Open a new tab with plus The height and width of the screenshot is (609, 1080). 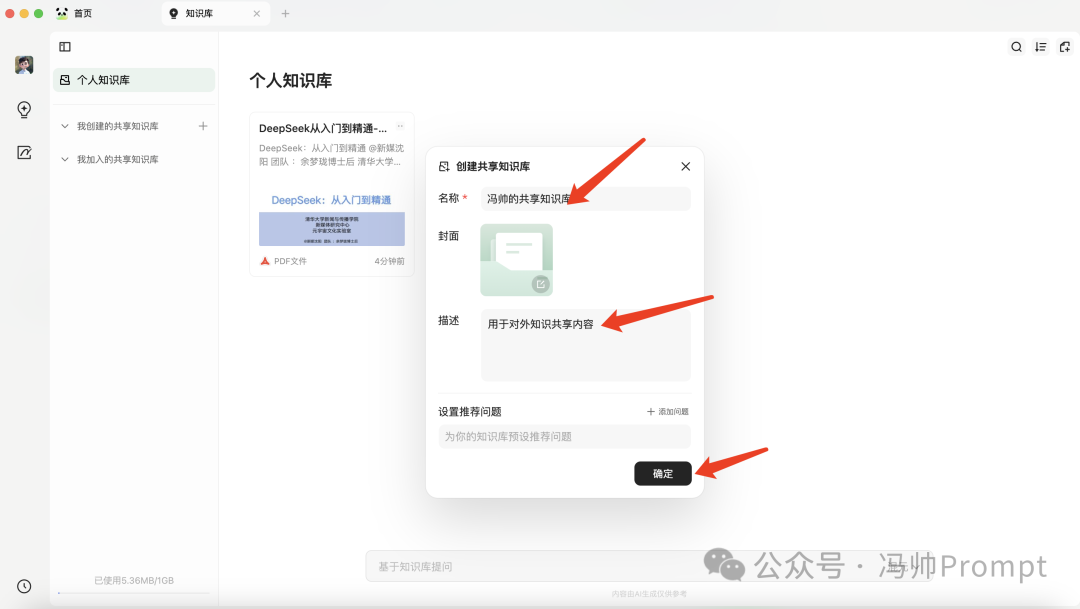click(285, 13)
